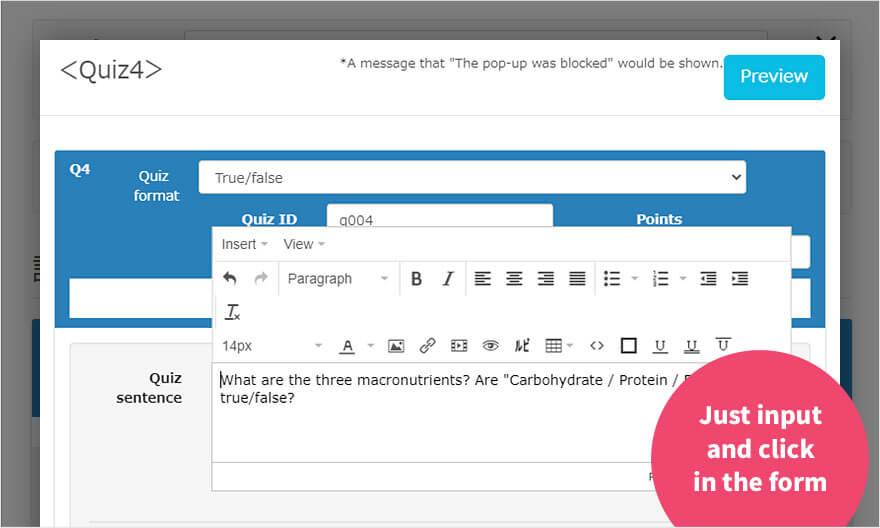Click the Bold formatting icon
This screenshot has width=880, height=528.
point(417,279)
